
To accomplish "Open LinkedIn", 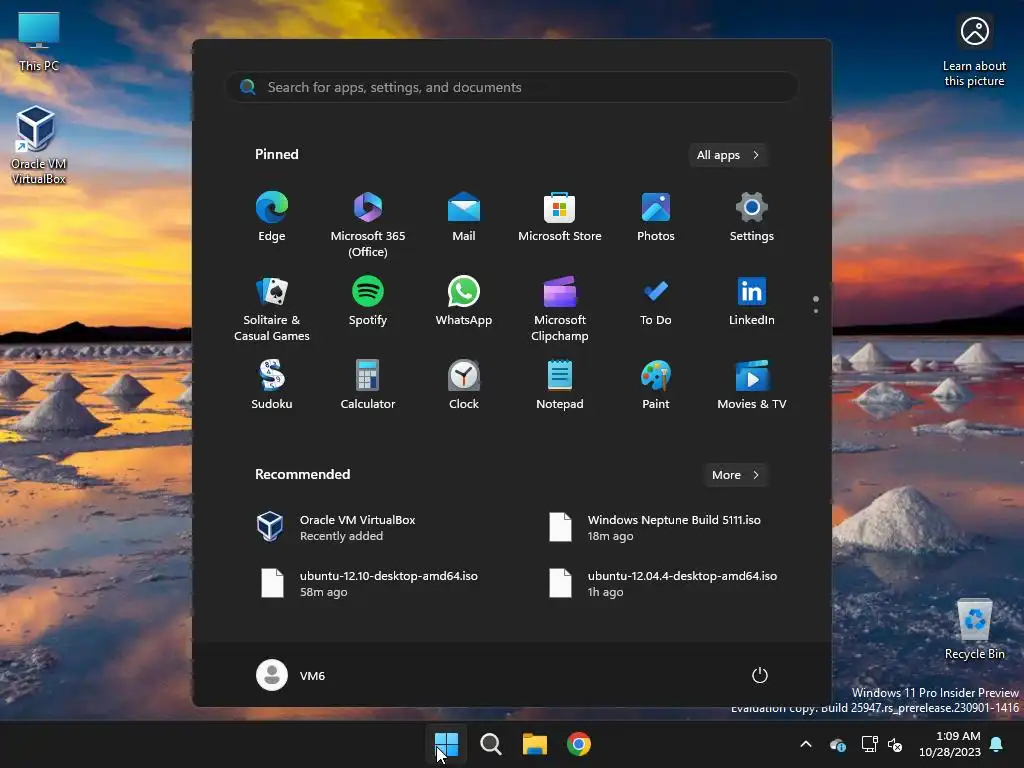I will pyautogui.click(x=752, y=302).
